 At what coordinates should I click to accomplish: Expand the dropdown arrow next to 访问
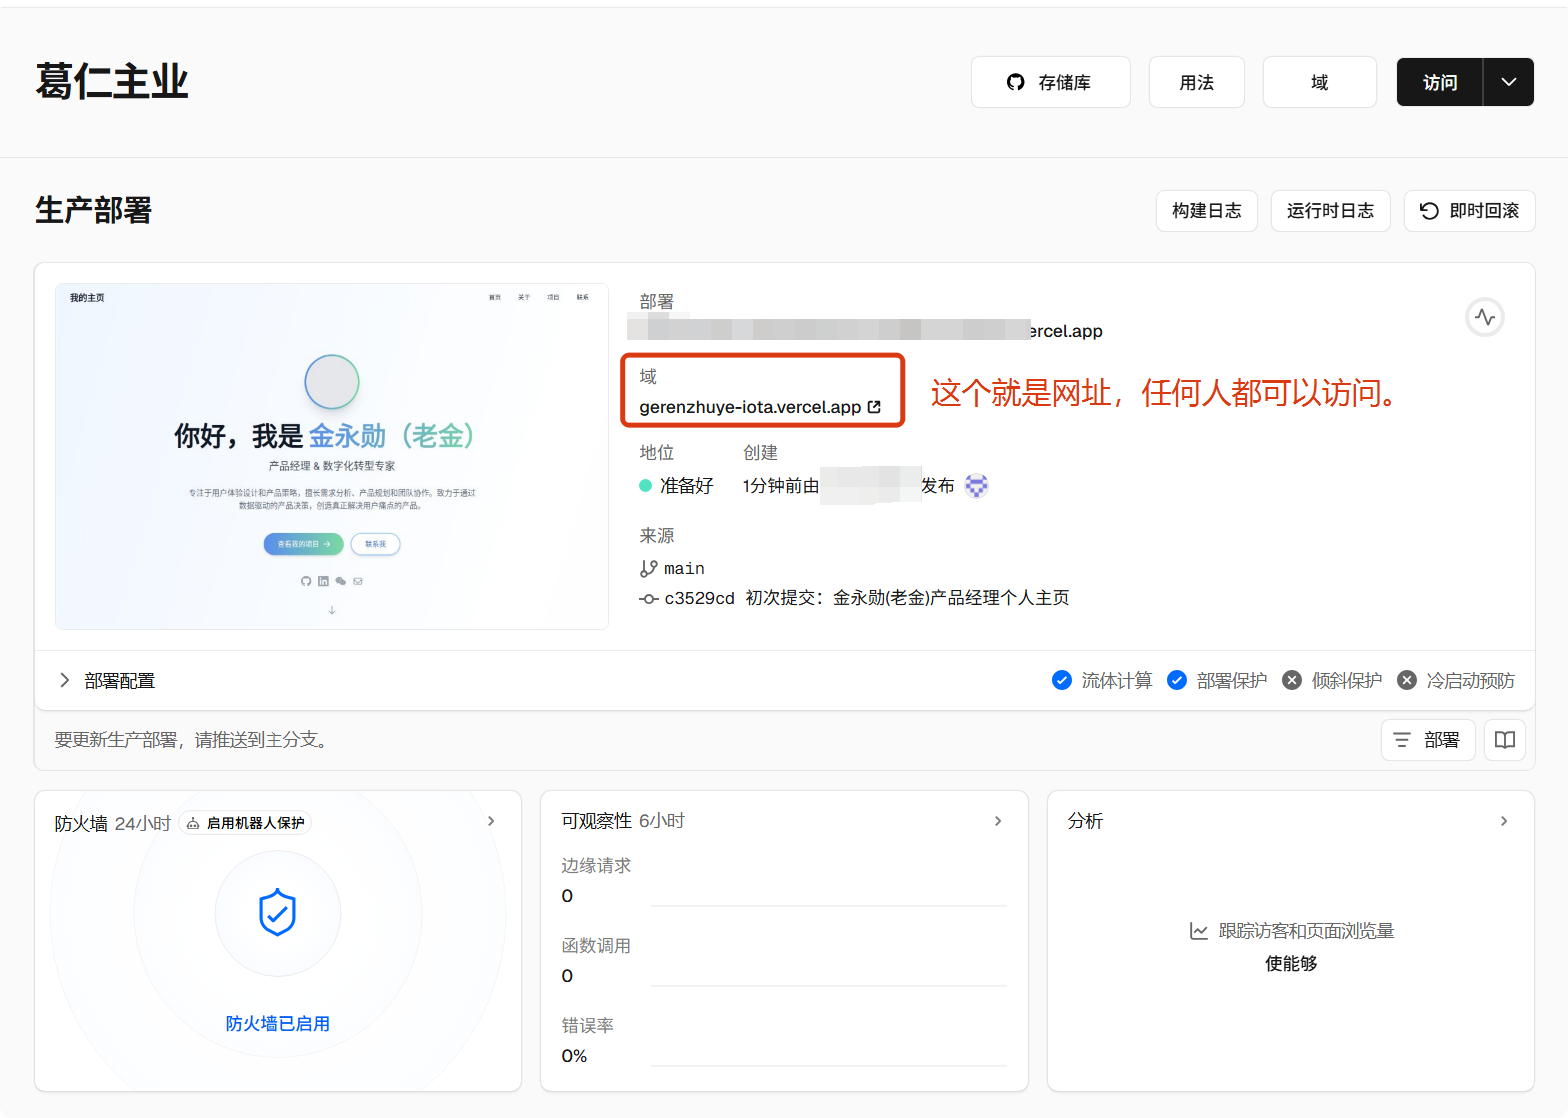pos(1509,82)
